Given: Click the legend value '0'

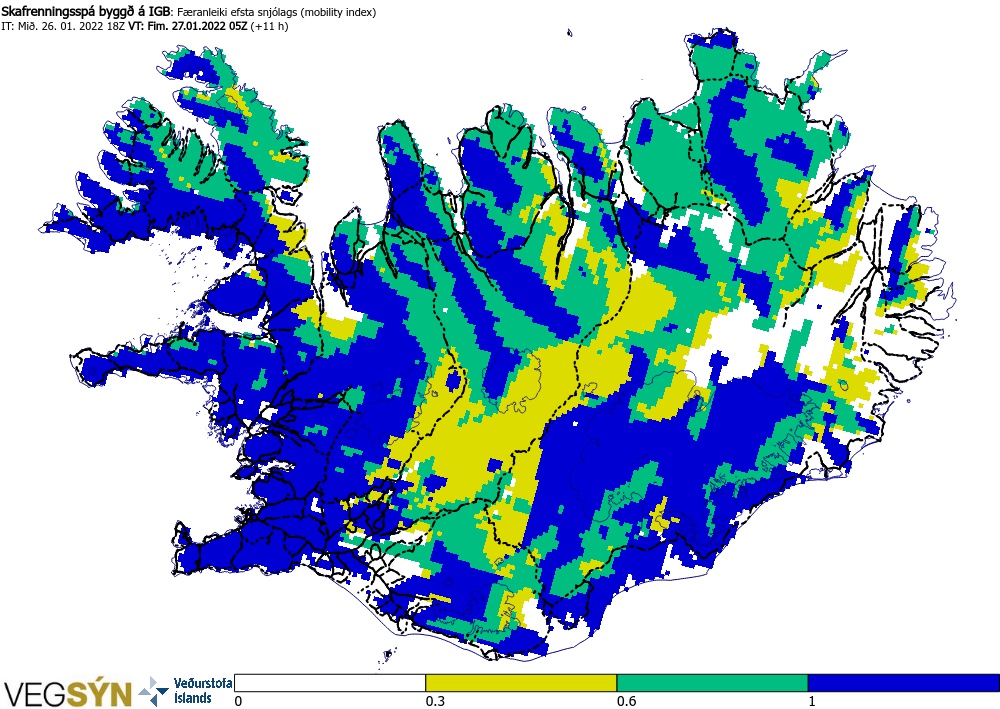Looking at the screenshot, I should tap(239, 701).
